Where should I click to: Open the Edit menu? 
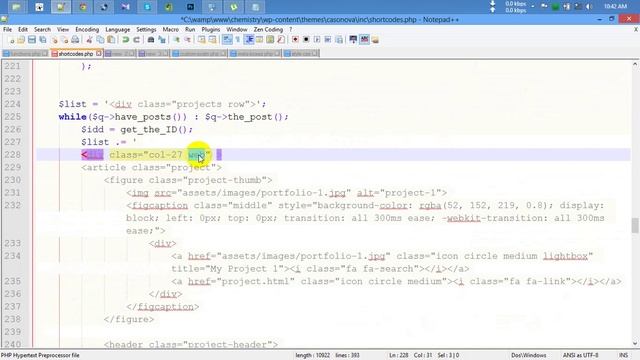point(23,29)
